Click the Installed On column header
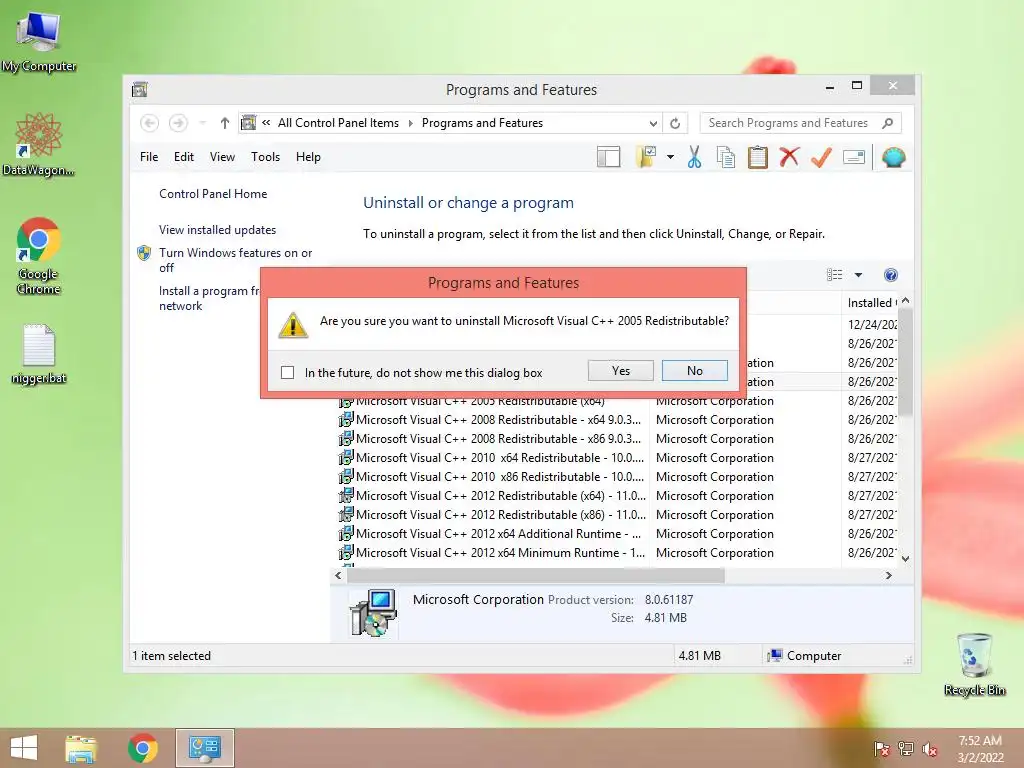1024x768 pixels. tap(872, 303)
